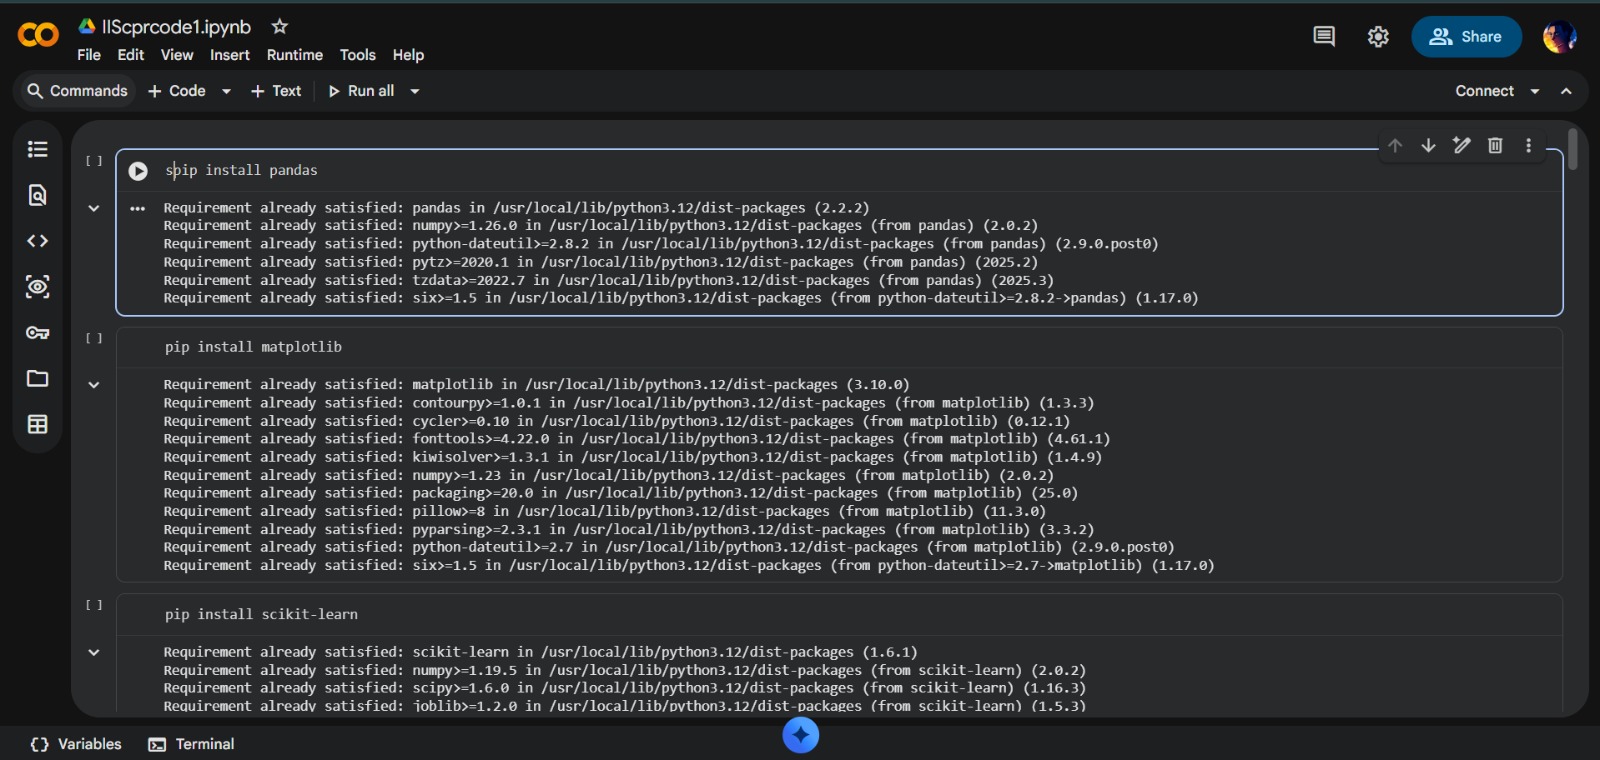Open the Code snippets sidebar panel
This screenshot has height=760, width=1600.
38,241
